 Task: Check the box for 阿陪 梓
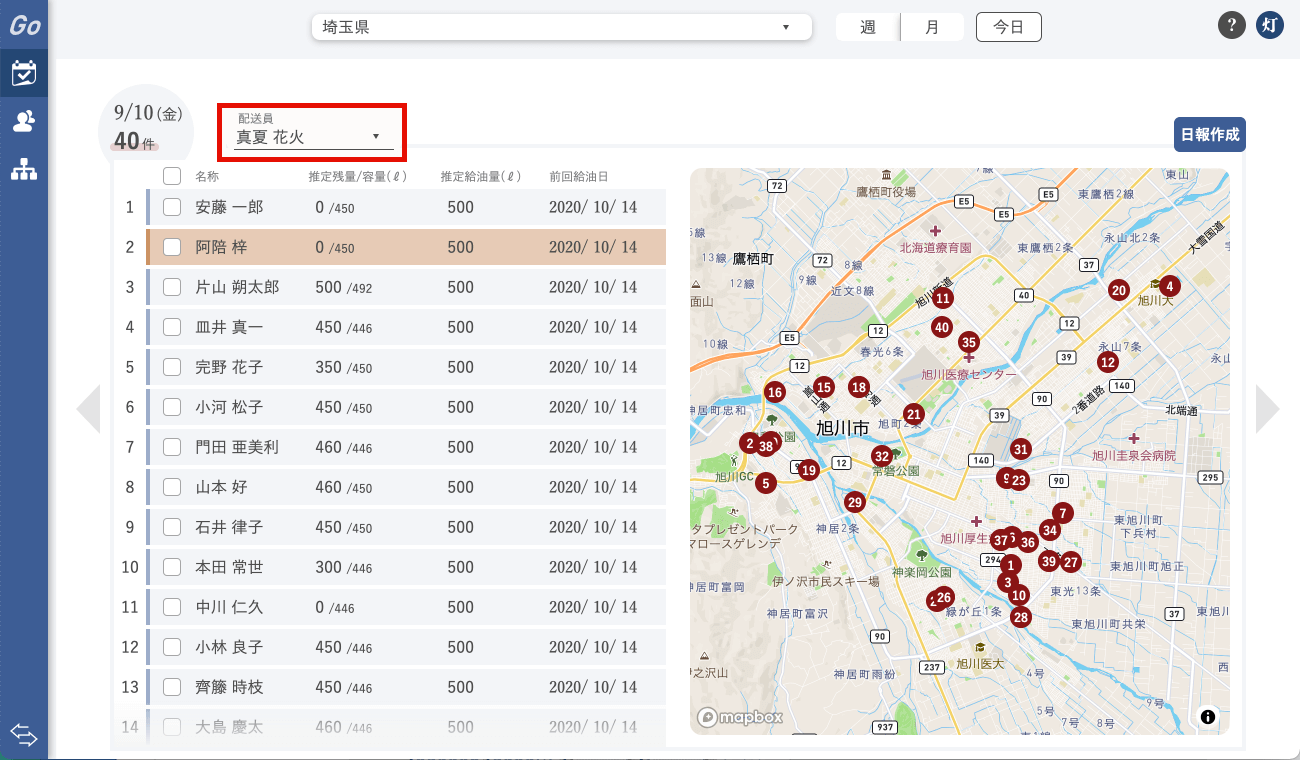(172, 247)
